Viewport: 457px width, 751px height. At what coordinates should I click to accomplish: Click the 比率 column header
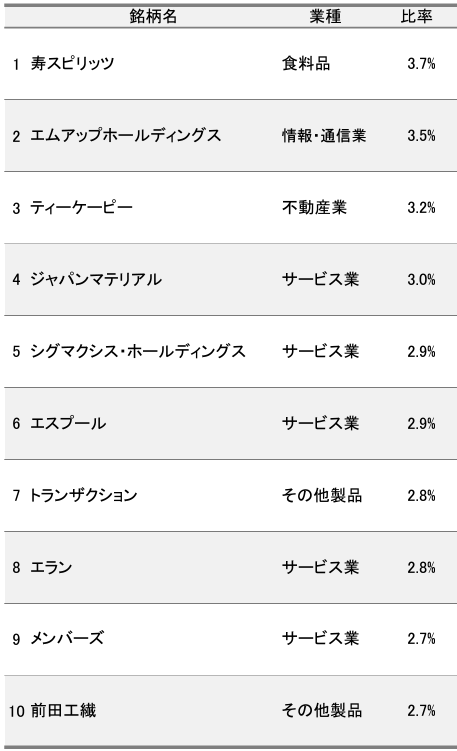pyautogui.click(x=417, y=16)
